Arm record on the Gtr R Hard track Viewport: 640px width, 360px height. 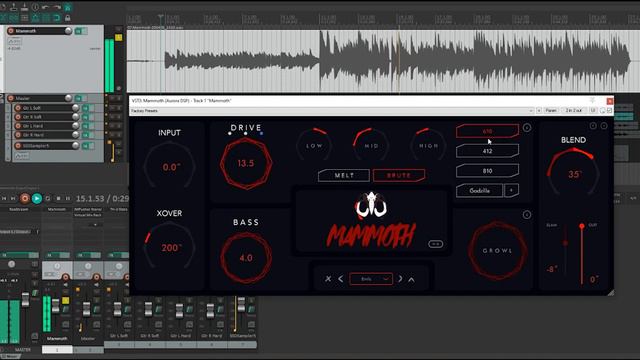coord(18,135)
